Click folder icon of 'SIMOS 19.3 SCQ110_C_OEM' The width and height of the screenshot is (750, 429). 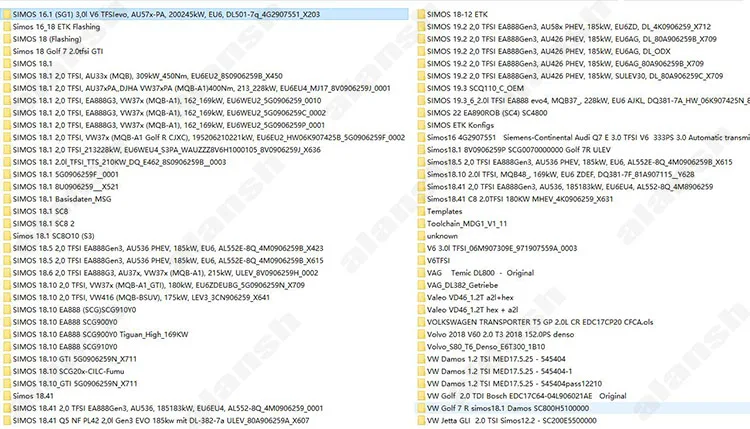[x=421, y=88]
